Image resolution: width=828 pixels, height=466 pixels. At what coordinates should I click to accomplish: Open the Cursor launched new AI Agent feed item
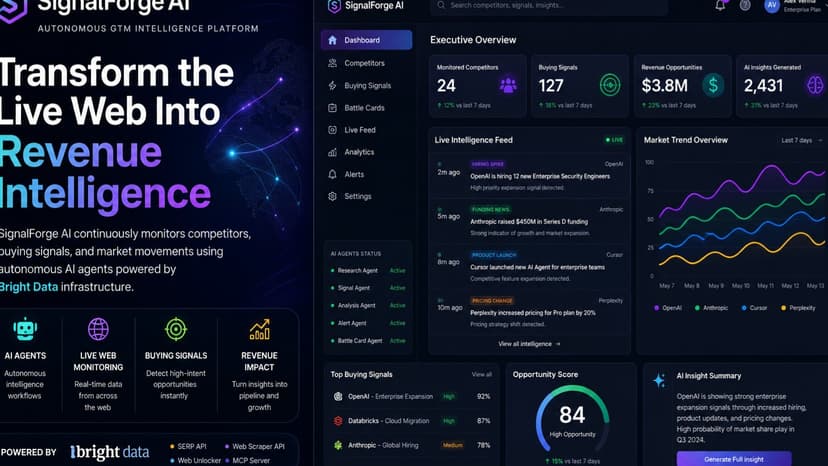530,267
